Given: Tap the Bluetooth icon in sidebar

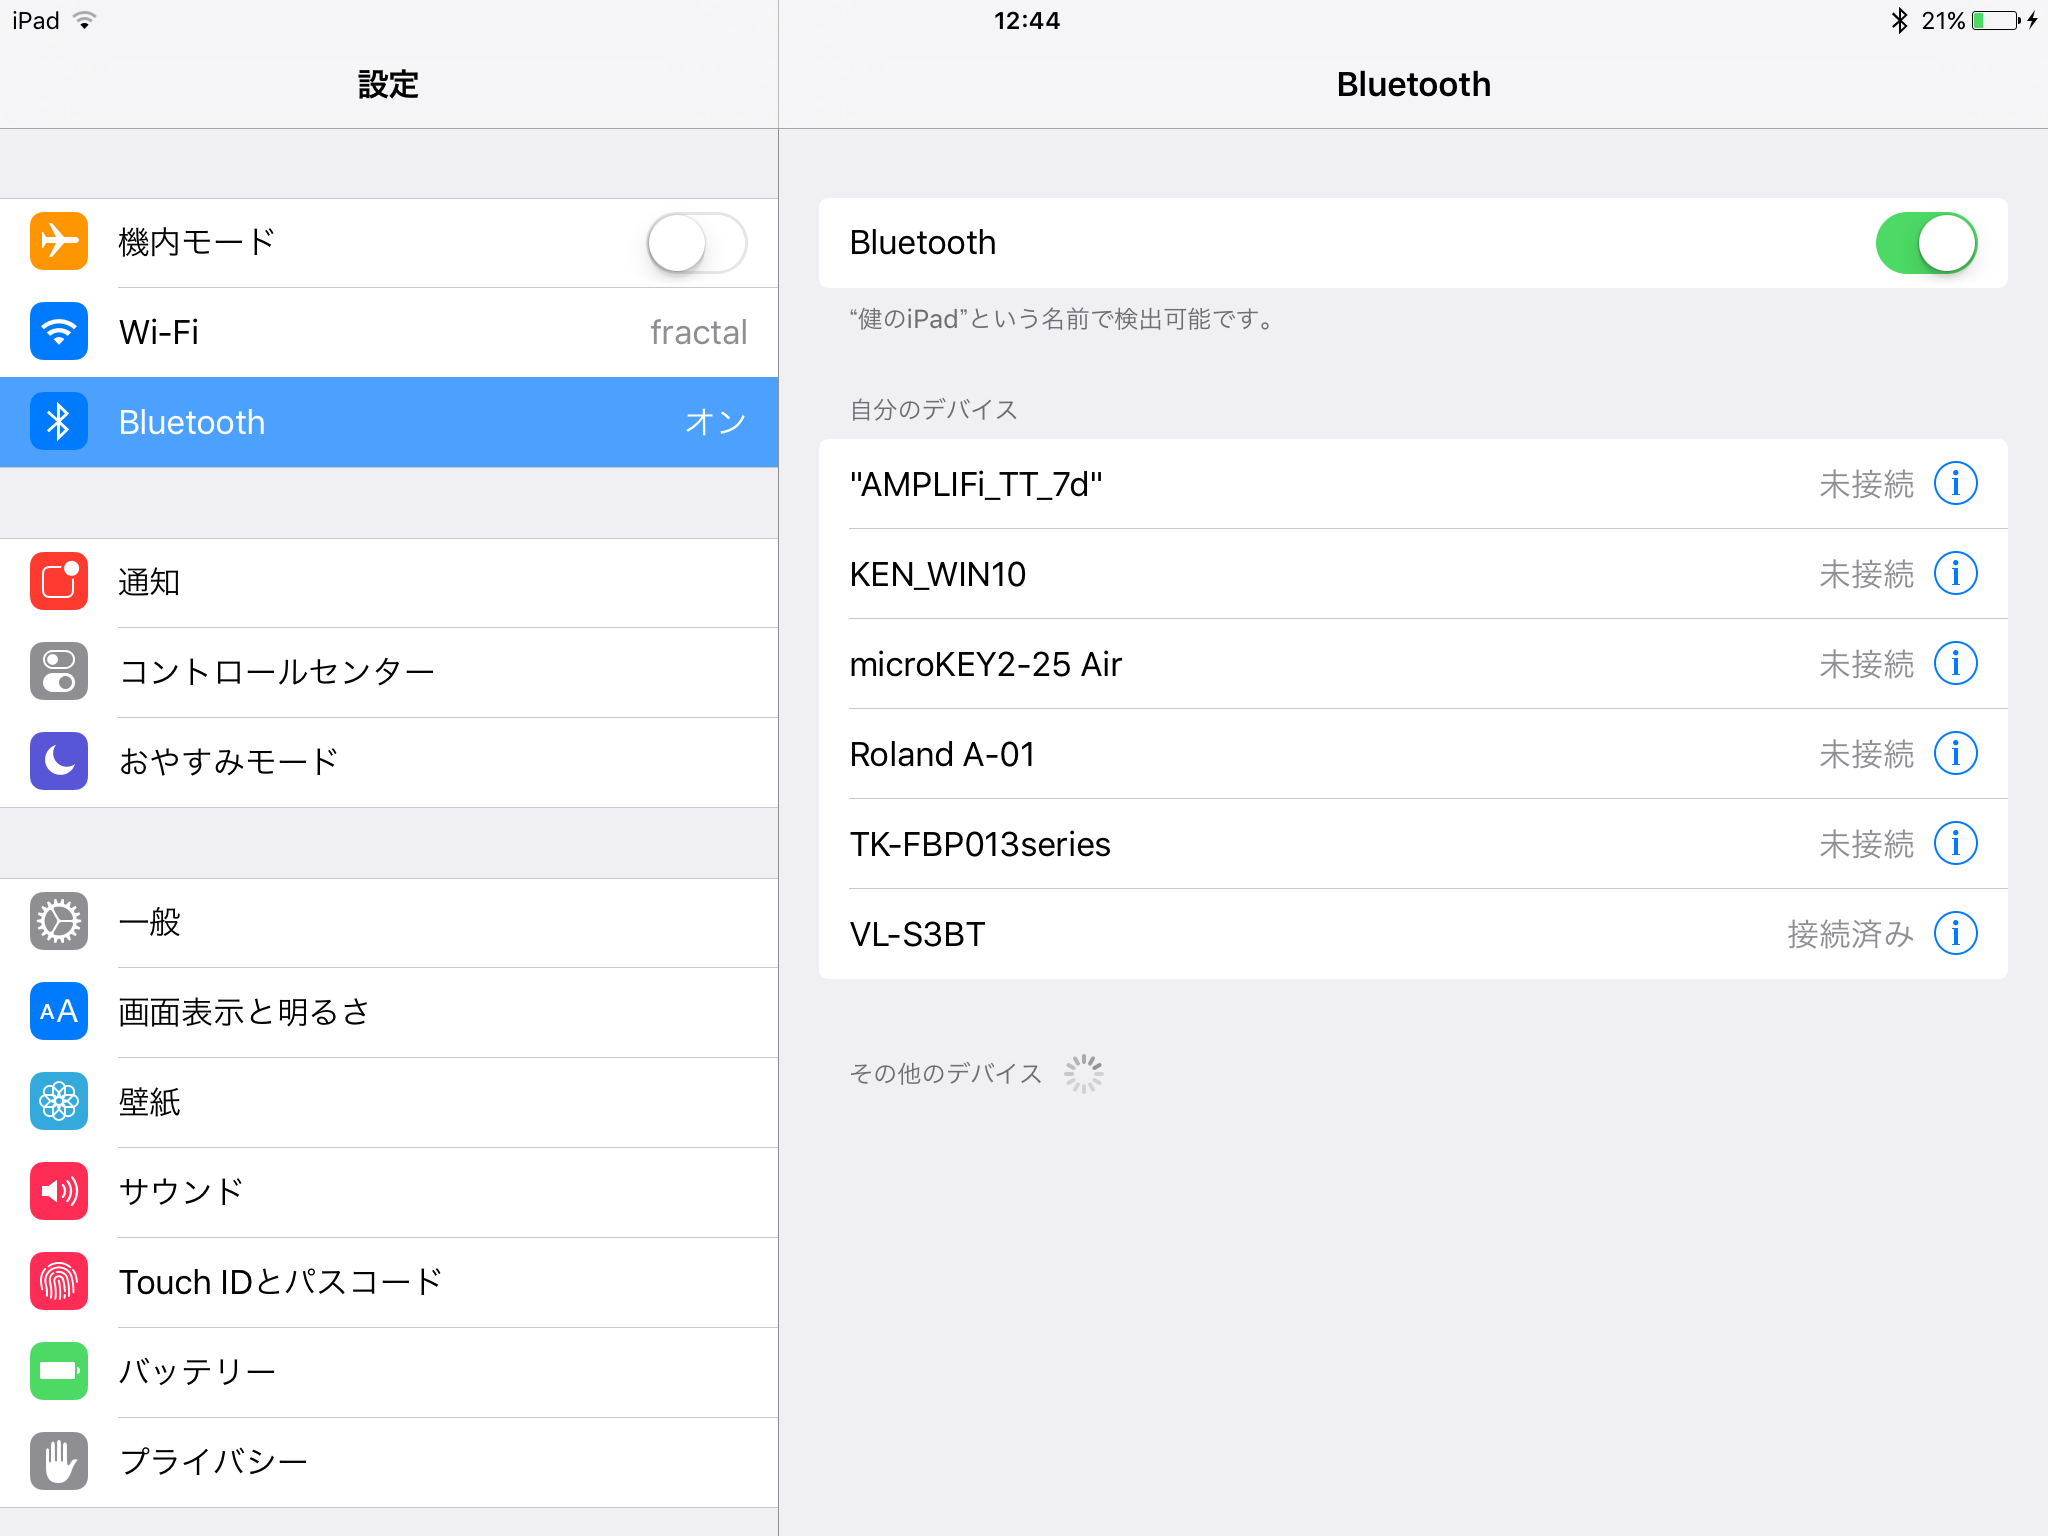Looking at the screenshot, I should (x=59, y=422).
